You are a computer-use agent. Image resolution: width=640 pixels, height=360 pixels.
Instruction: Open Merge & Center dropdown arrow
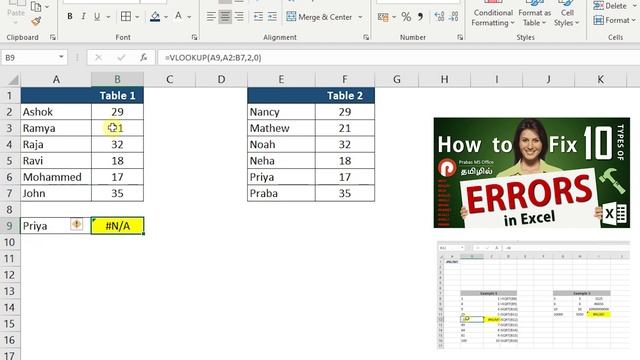(x=360, y=17)
